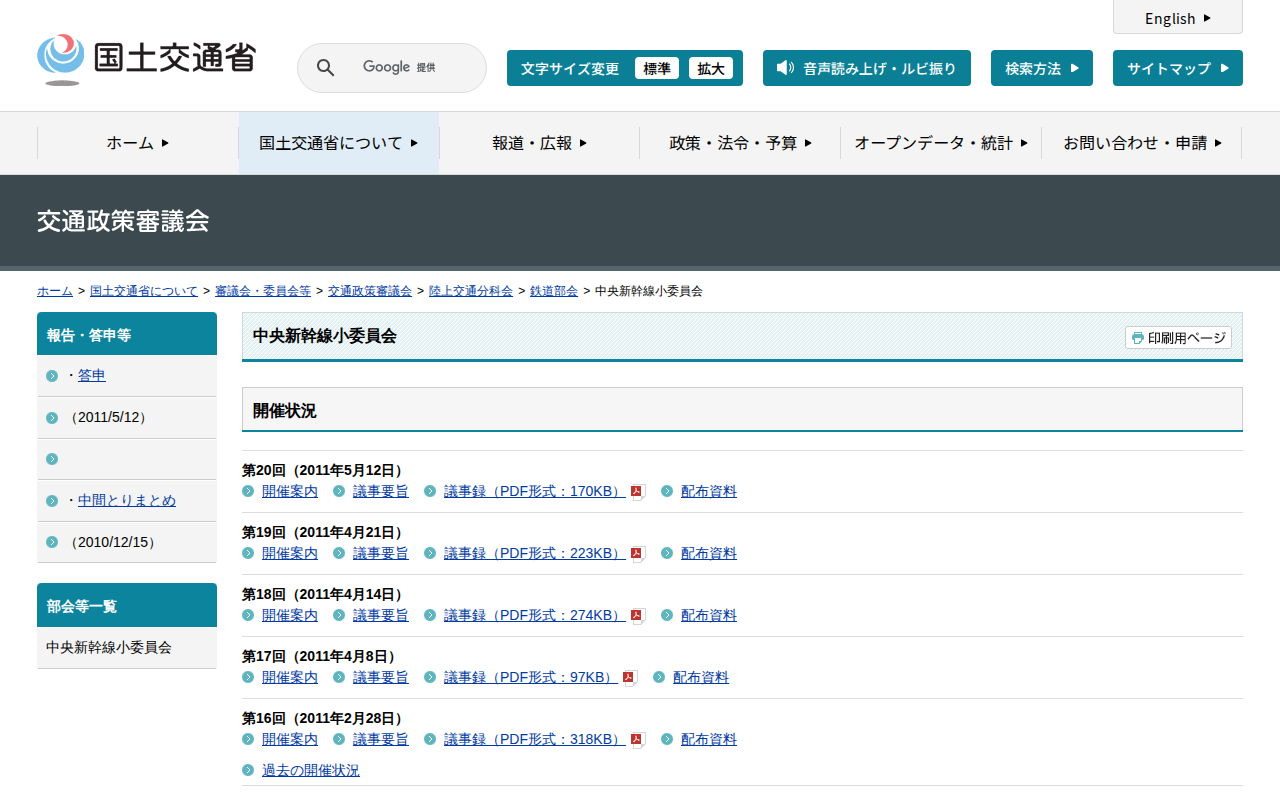Click the PDF icon for the 20th meeting
The image size is (1280, 800).
[638, 492]
